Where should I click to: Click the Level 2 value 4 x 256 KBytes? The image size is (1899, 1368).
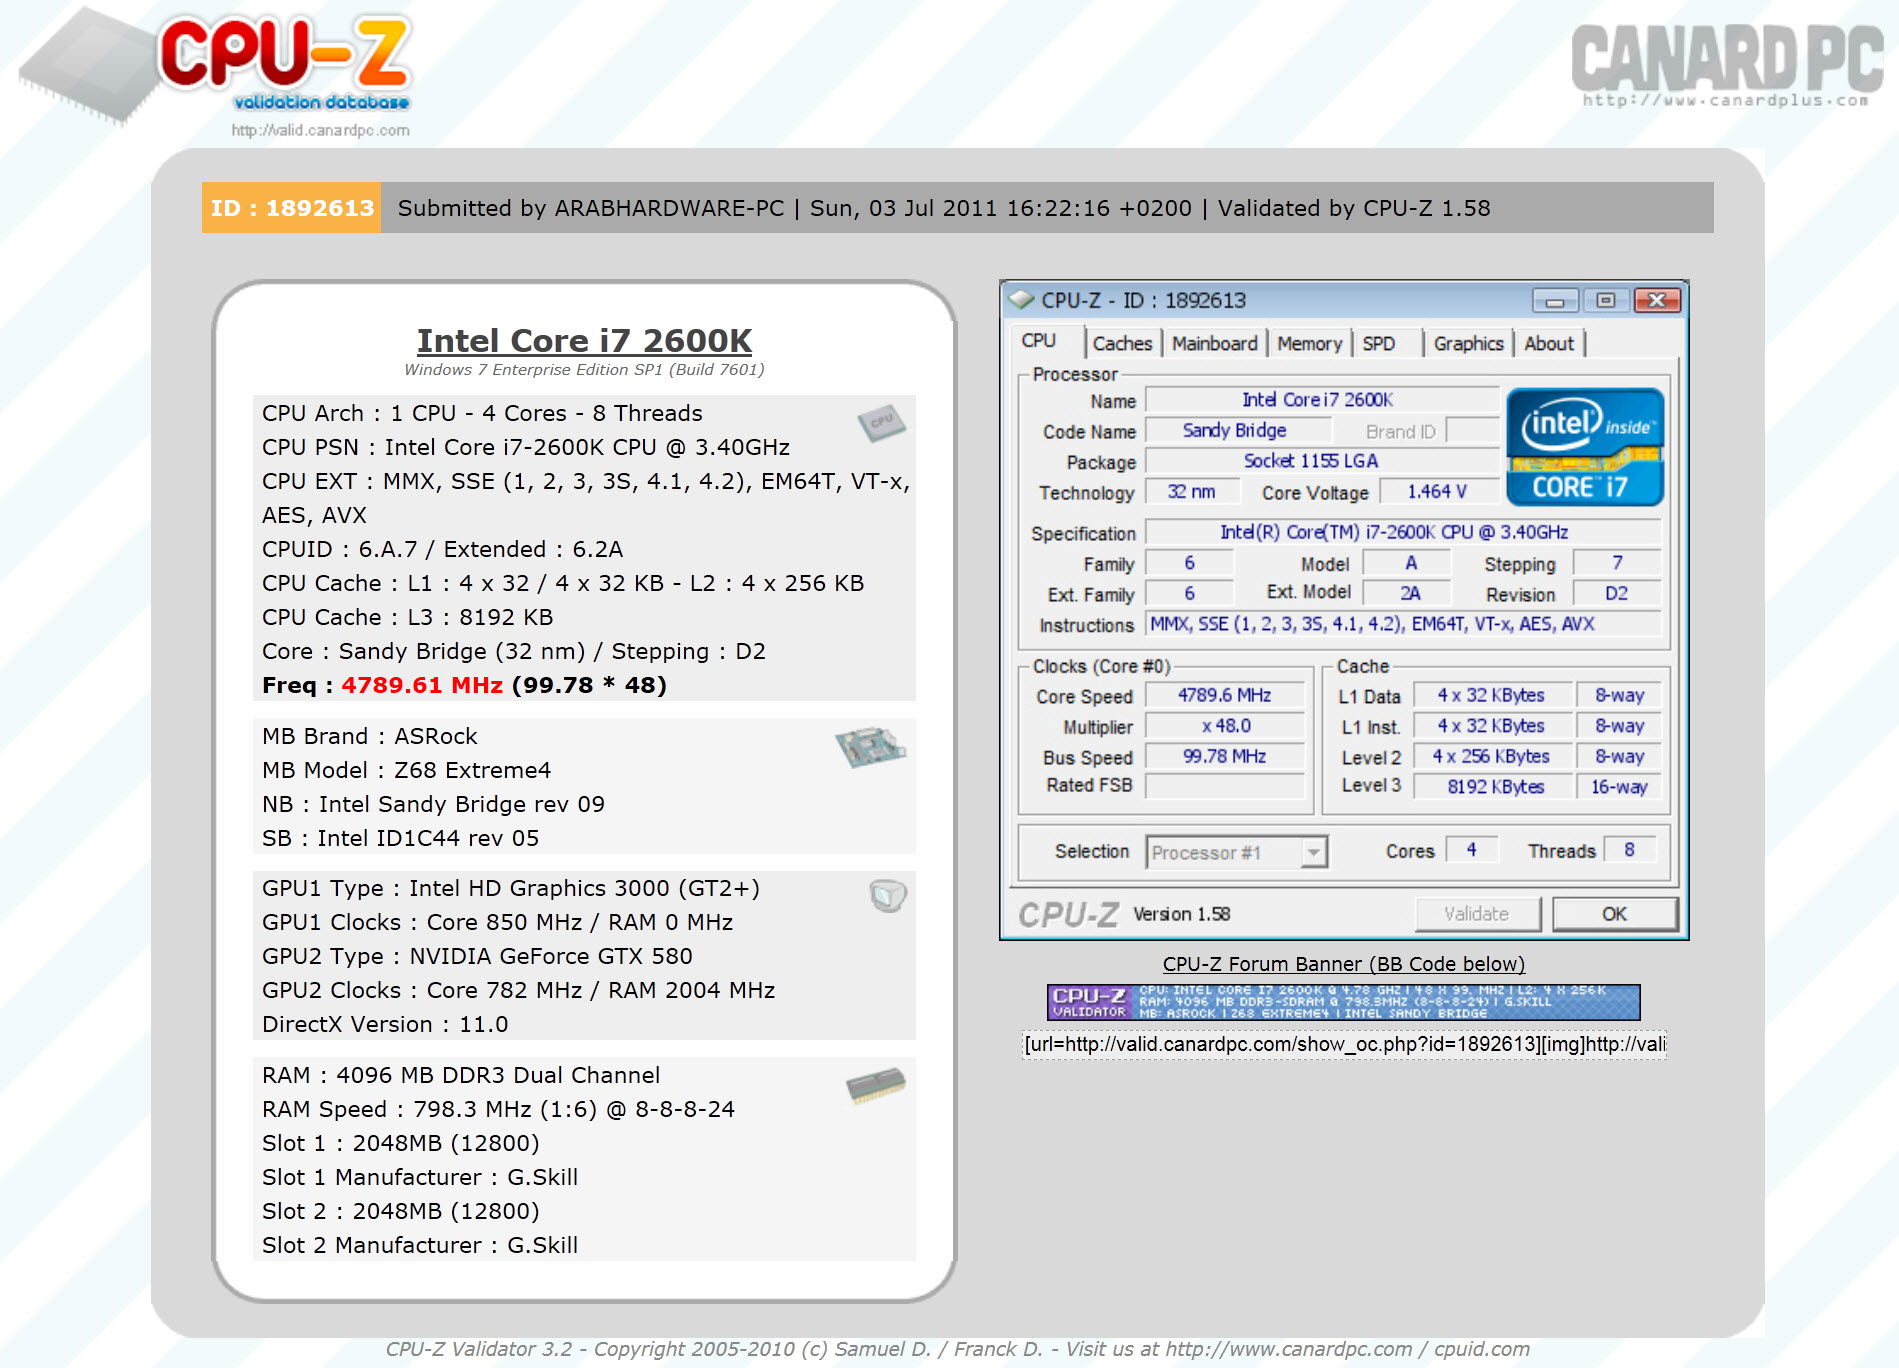[1493, 756]
